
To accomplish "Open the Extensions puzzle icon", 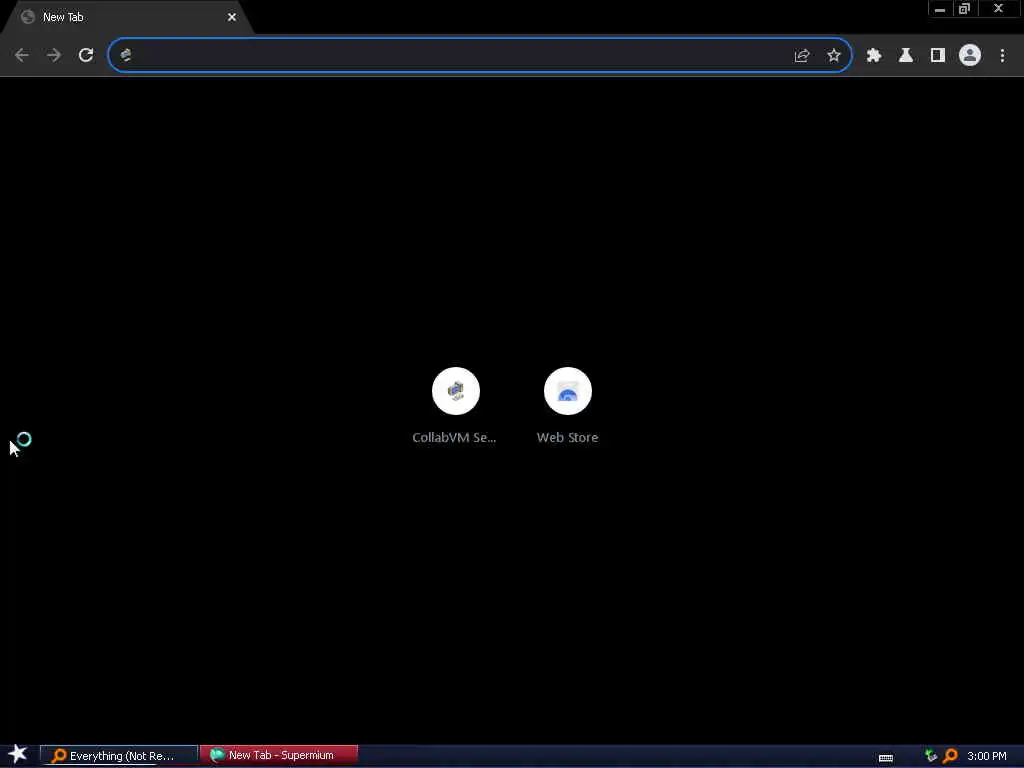I will (x=874, y=56).
